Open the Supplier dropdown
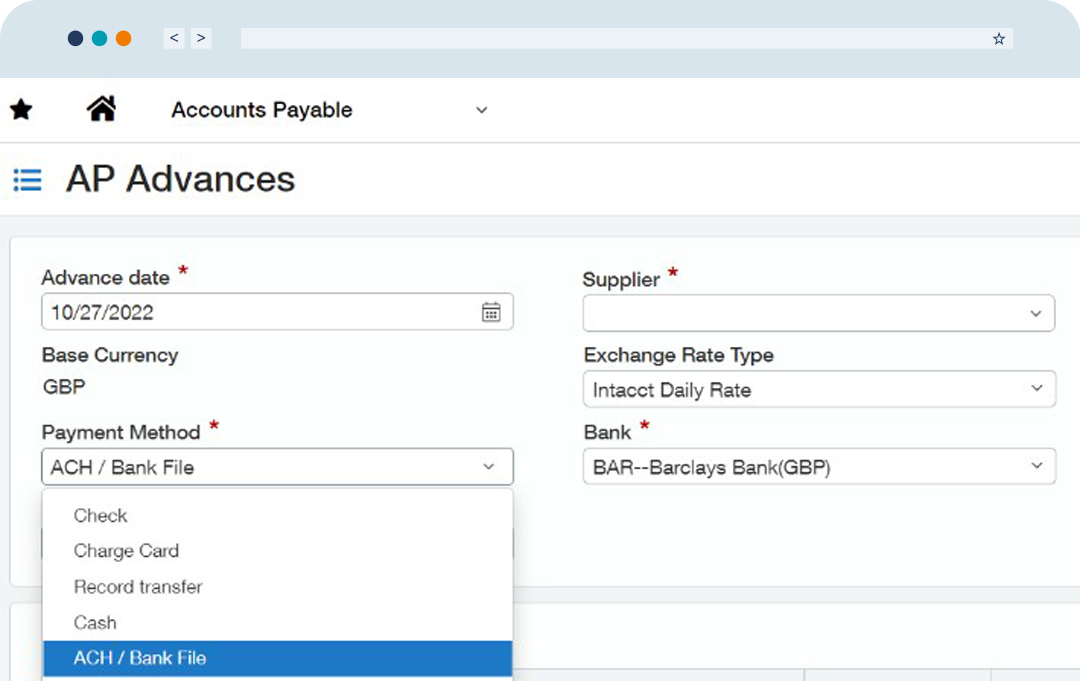The width and height of the screenshot is (1080, 681). [1035, 314]
